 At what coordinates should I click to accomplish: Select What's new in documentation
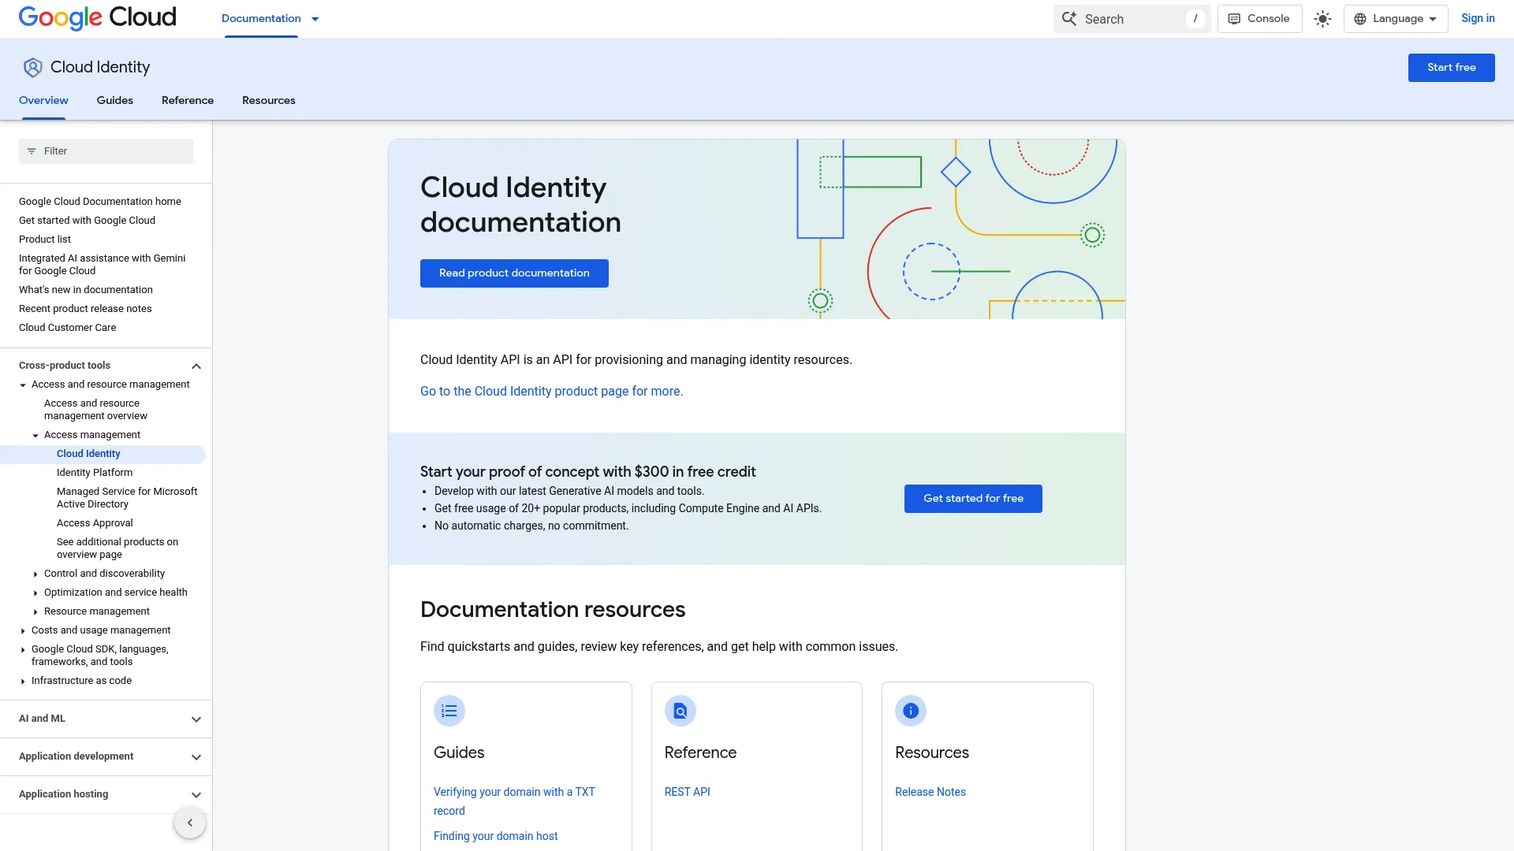[x=86, y=290]
